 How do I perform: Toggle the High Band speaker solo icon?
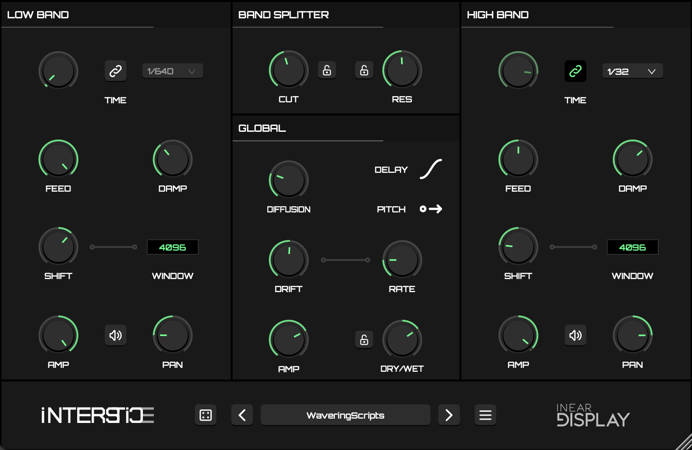[x=575, y=335]
